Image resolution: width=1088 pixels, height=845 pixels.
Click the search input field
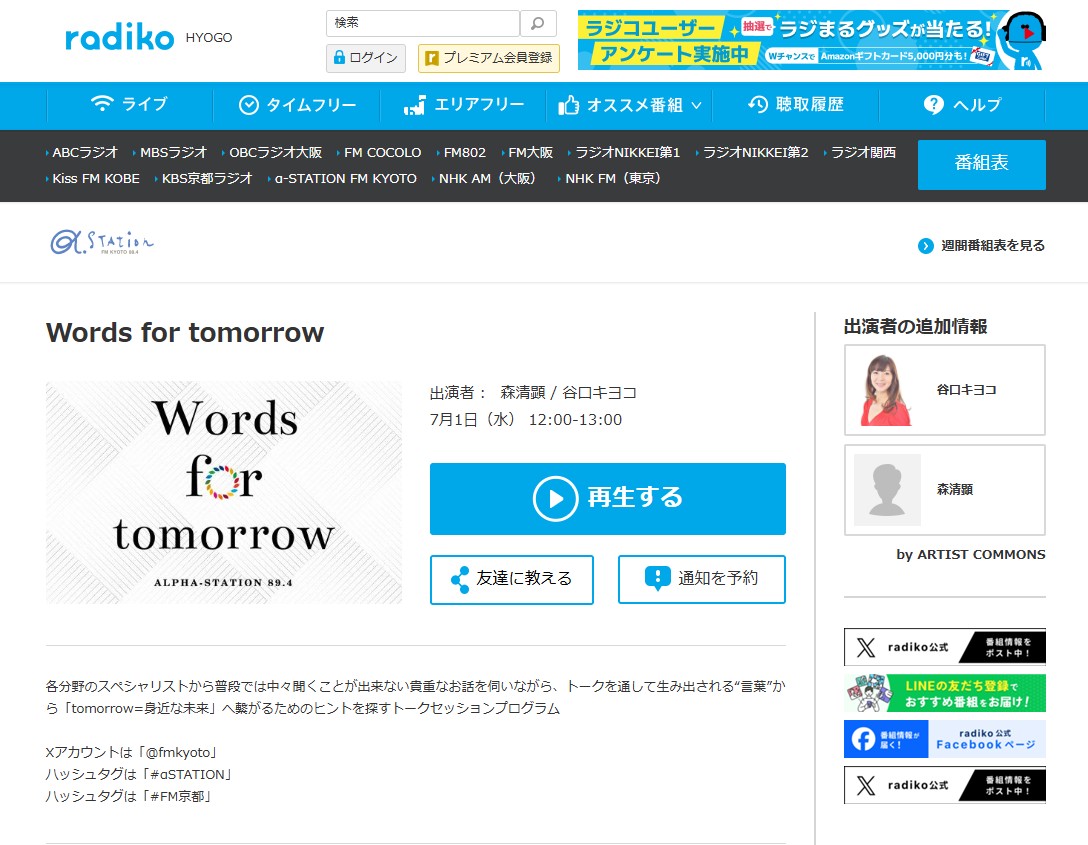[423, 24]
